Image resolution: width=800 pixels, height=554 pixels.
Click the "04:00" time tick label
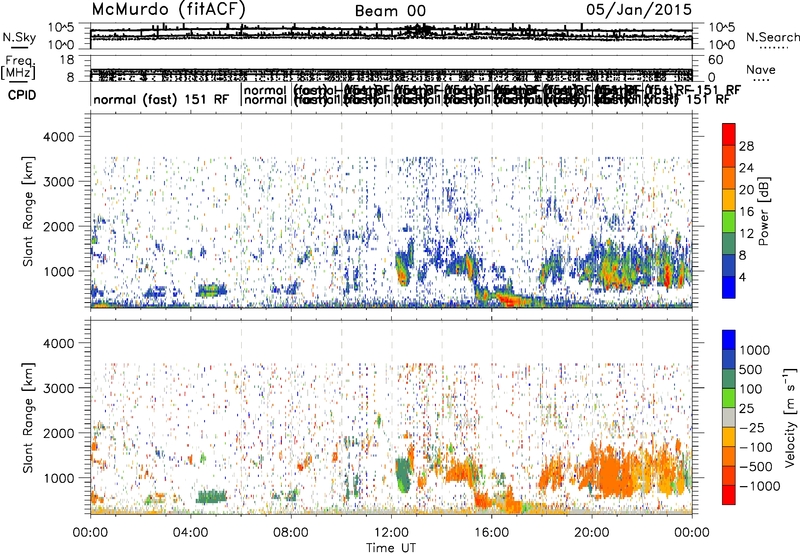click(x=190, y=533)
